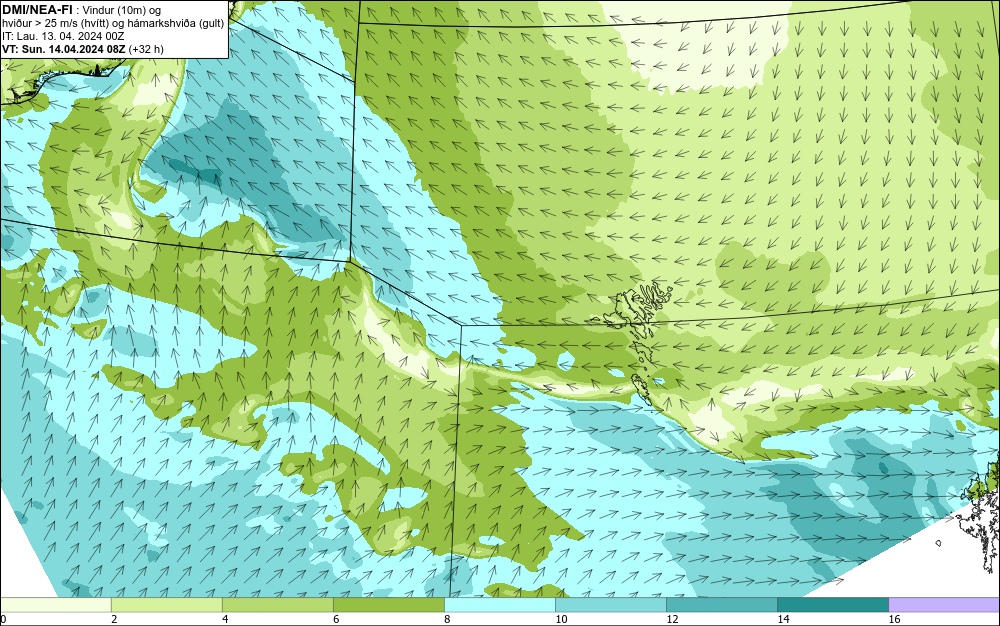Image resolution: width=1000 pixels, height=626 pixels.
Task: Click the 4–6 m/s green legend swatch
Action: pos(277,604)
